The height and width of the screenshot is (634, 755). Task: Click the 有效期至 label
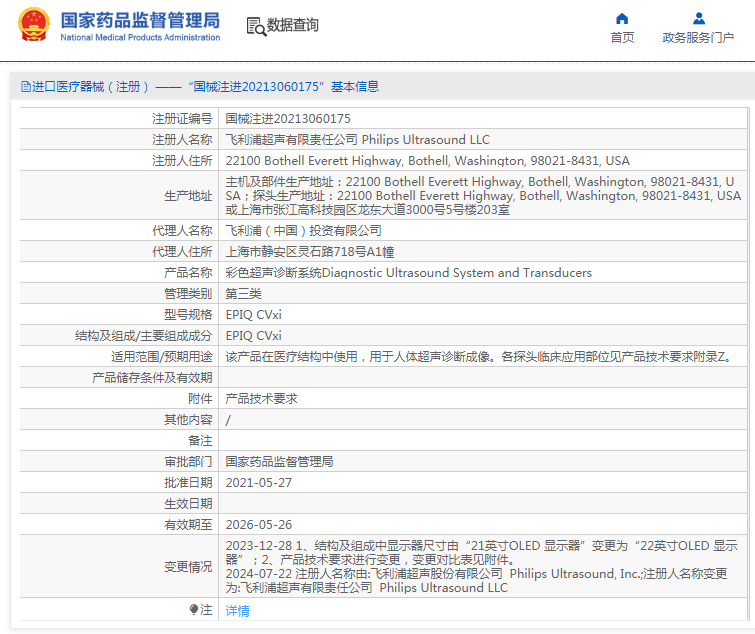pos(188,525)
